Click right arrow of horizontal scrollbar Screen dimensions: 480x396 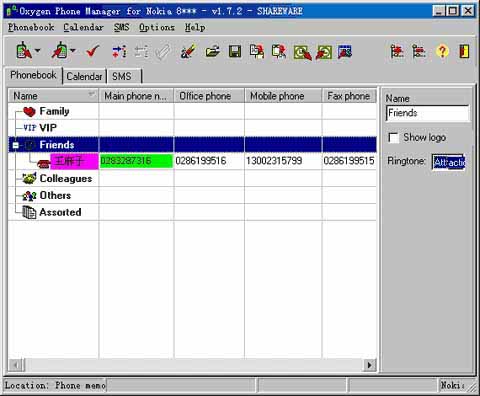[369, 365]
